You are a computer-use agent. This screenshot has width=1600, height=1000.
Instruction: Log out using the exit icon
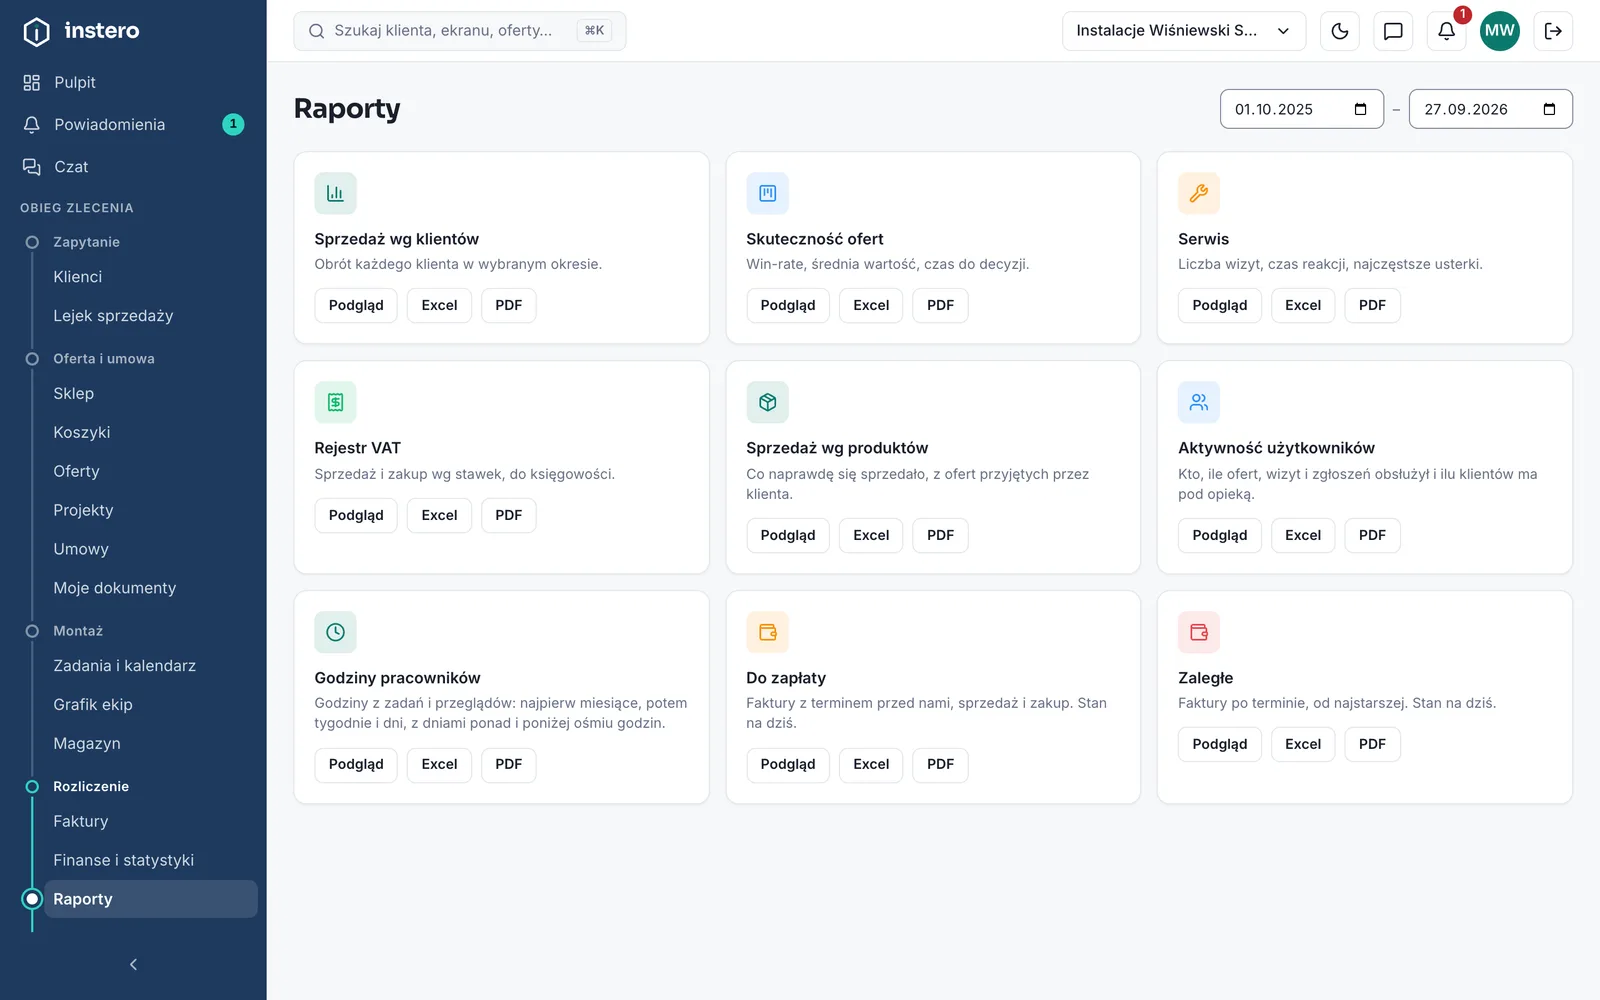(x=1553, y=31)
